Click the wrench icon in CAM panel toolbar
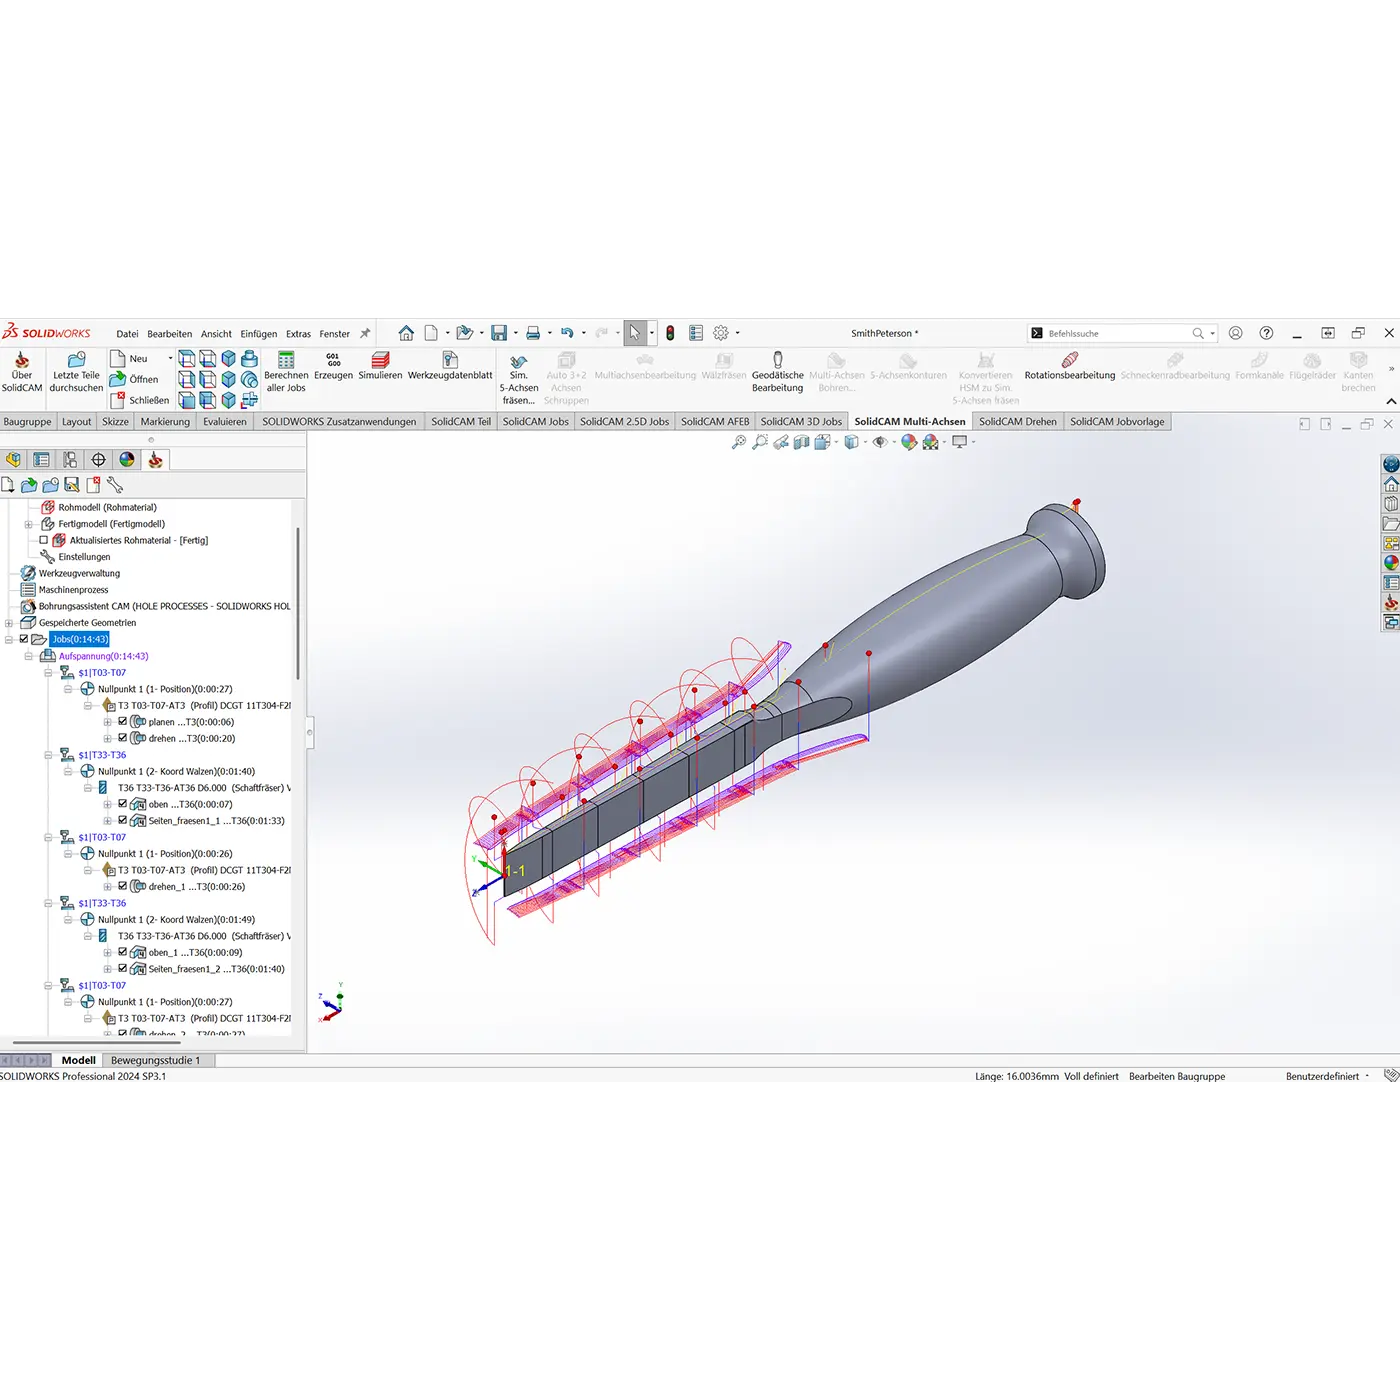 tap(115, 485)
